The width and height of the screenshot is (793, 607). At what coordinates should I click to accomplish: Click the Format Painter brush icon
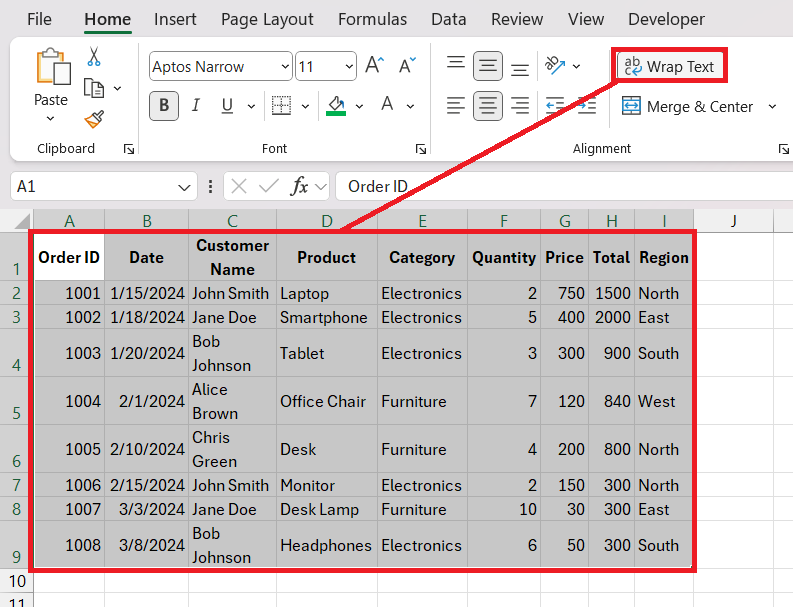[94, 119]
